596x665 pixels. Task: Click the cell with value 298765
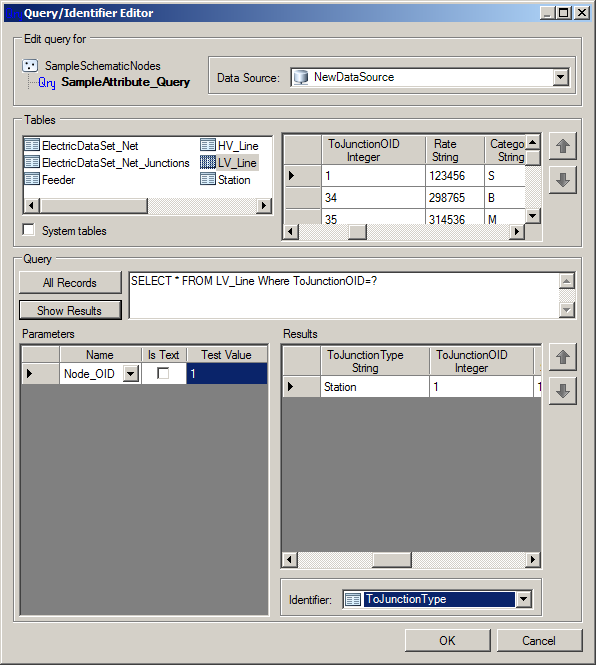click(x=455, y=198)
